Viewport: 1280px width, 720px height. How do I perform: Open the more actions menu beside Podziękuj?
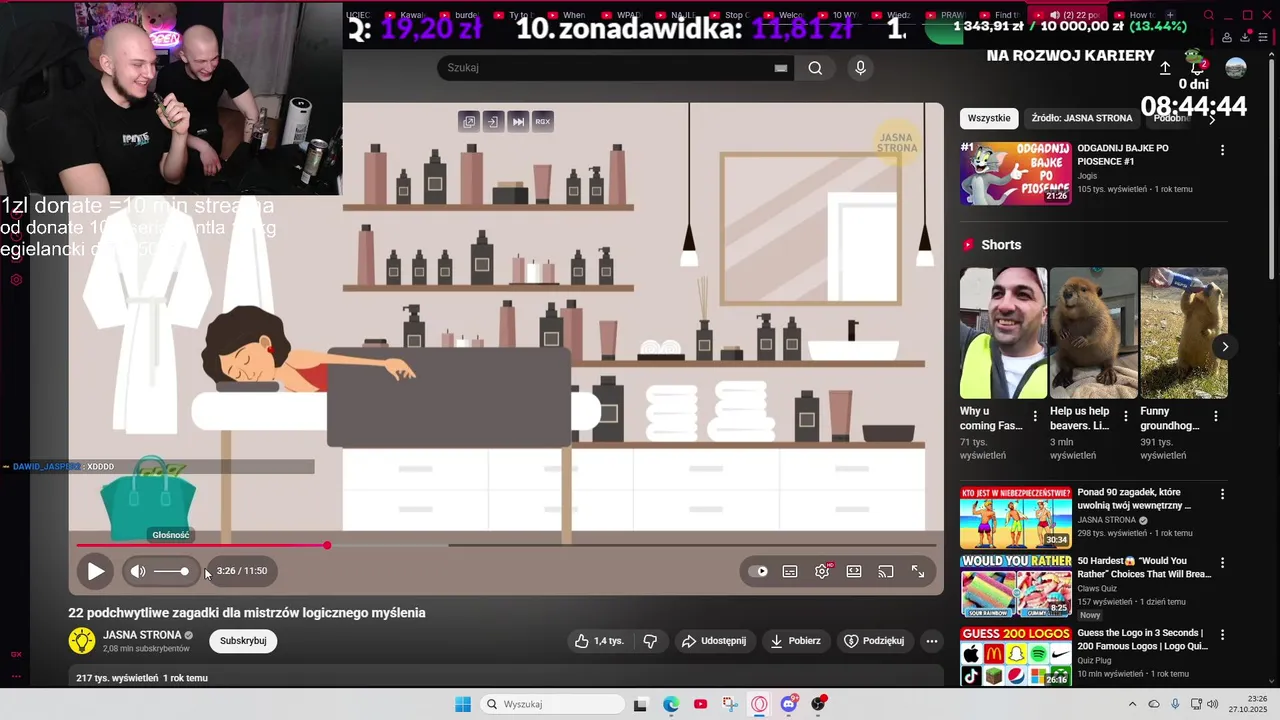pyautogui.click(x=932, y=641)
